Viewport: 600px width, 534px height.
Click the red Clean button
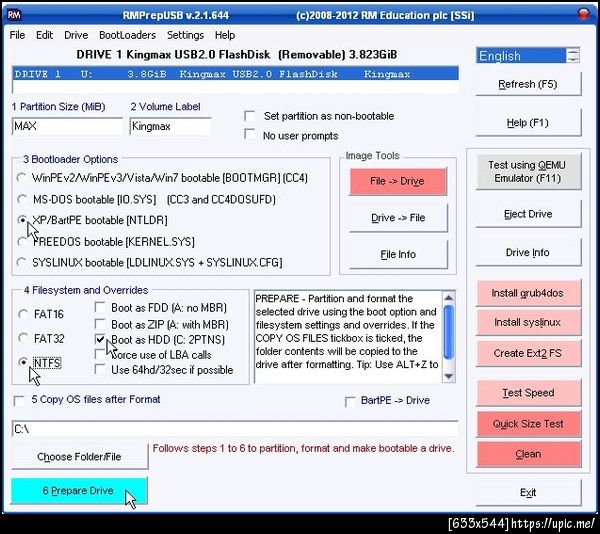point(528,454)
